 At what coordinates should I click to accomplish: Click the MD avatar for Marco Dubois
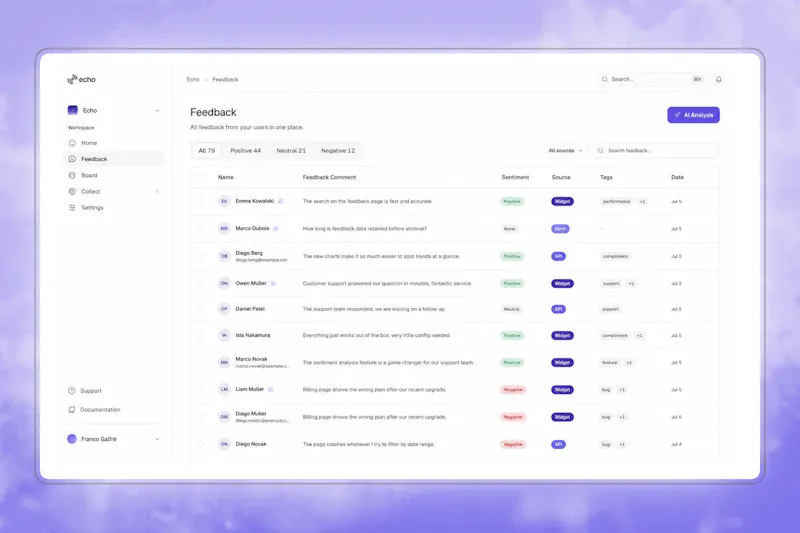(224, 229)
